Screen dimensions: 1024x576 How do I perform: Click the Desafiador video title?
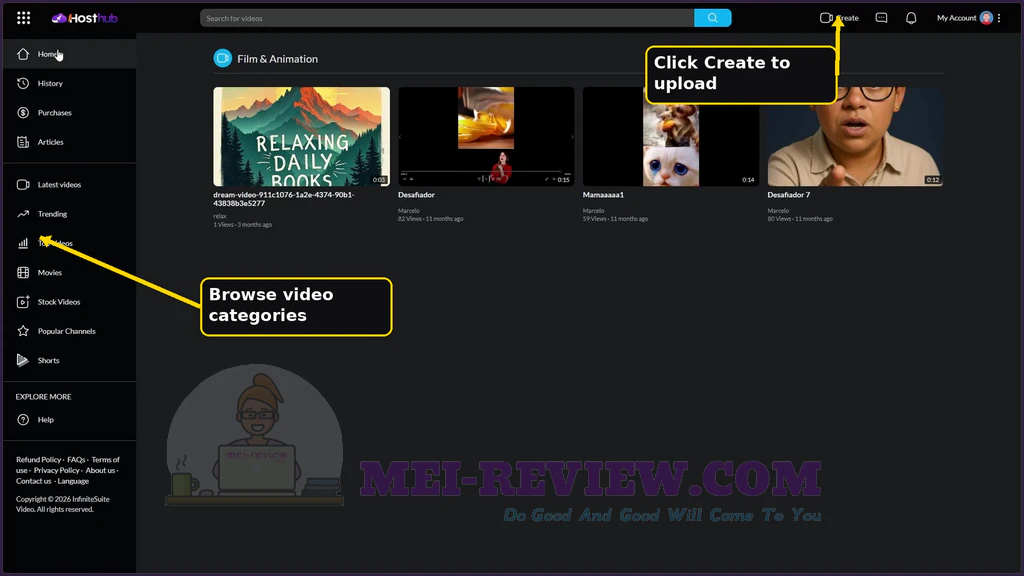pos(416,195)
